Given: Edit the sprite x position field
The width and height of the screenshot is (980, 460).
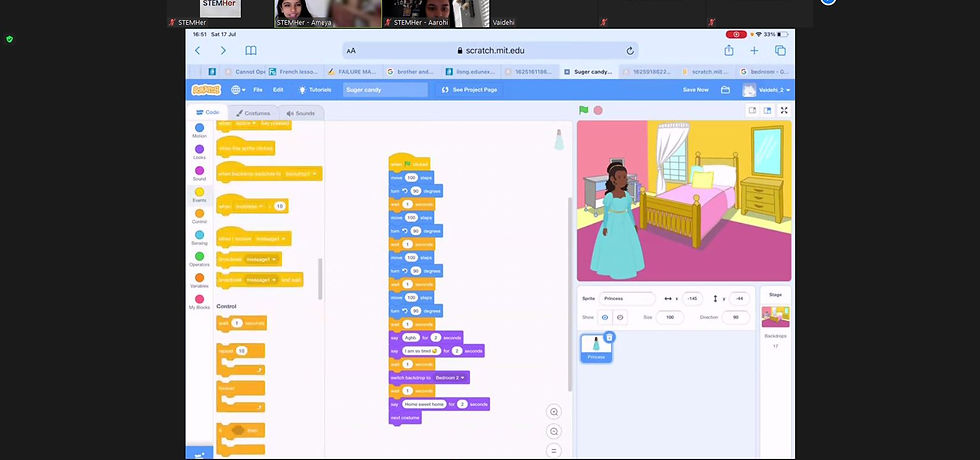Looking at the screenshot, I should pos(692,299).
